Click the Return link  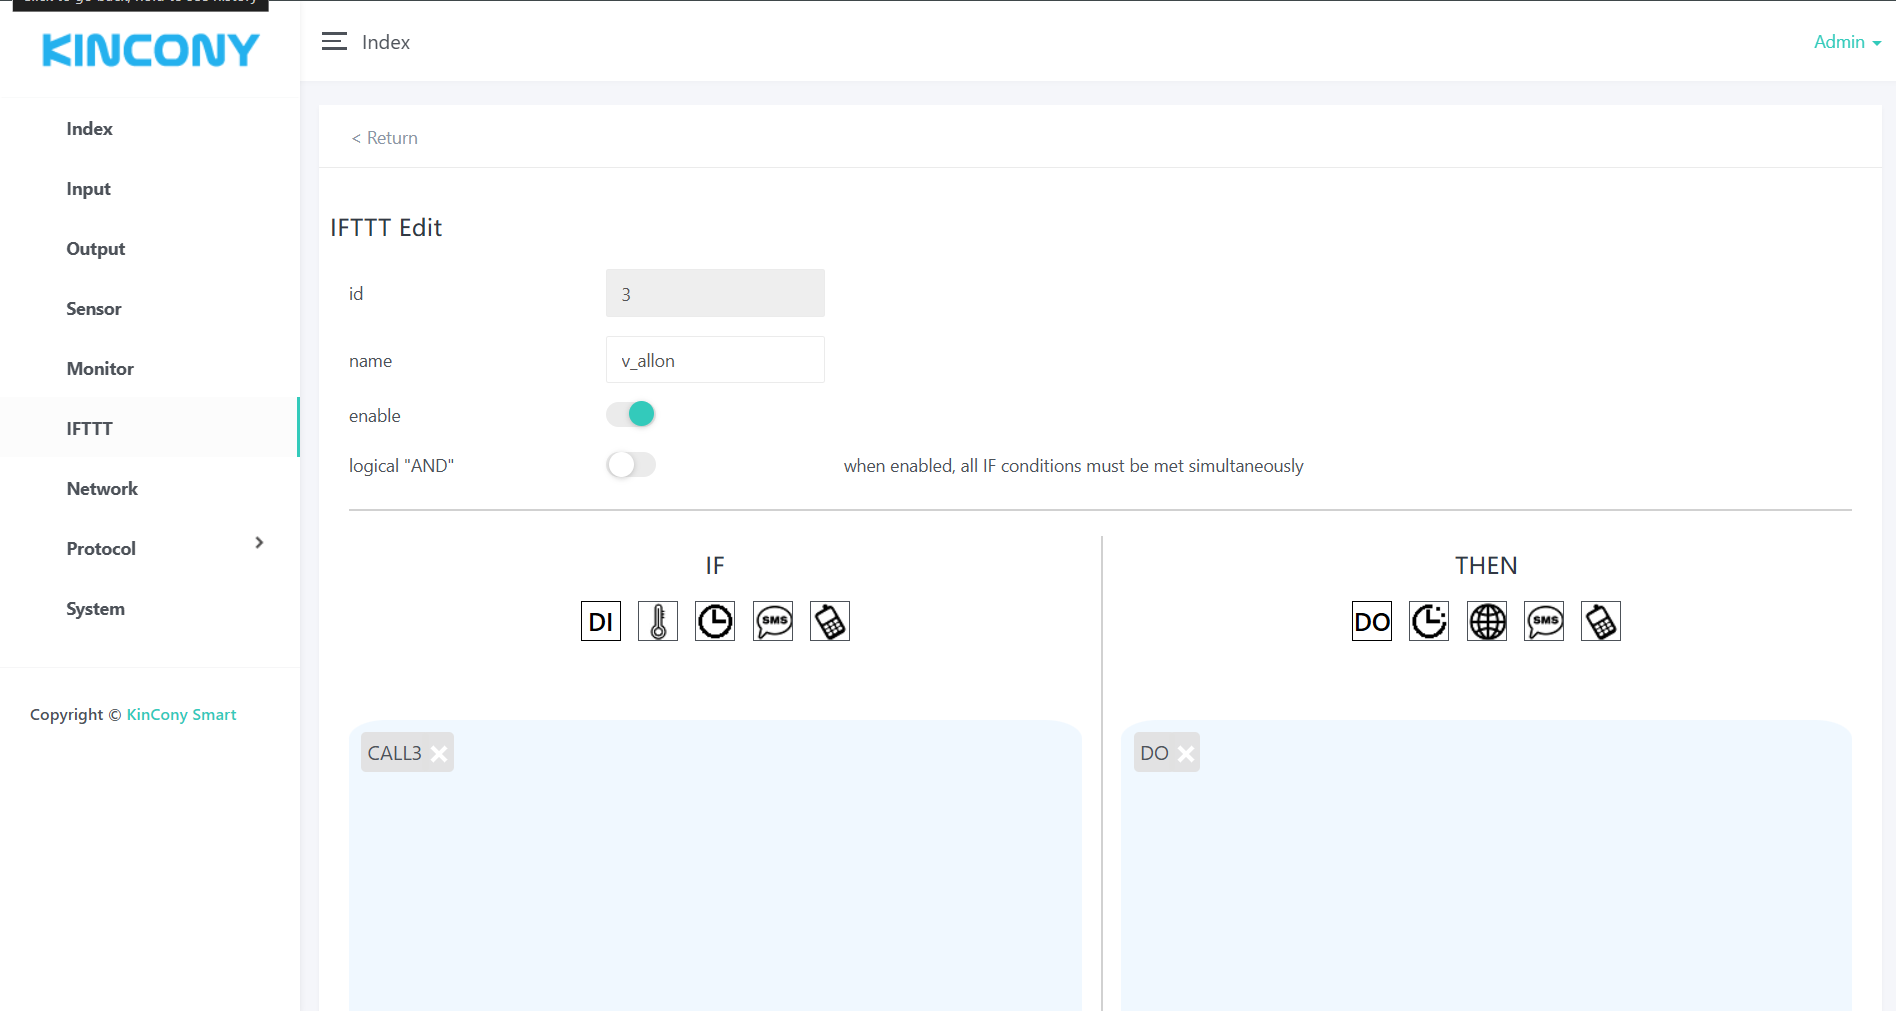(x=385, y=138)
